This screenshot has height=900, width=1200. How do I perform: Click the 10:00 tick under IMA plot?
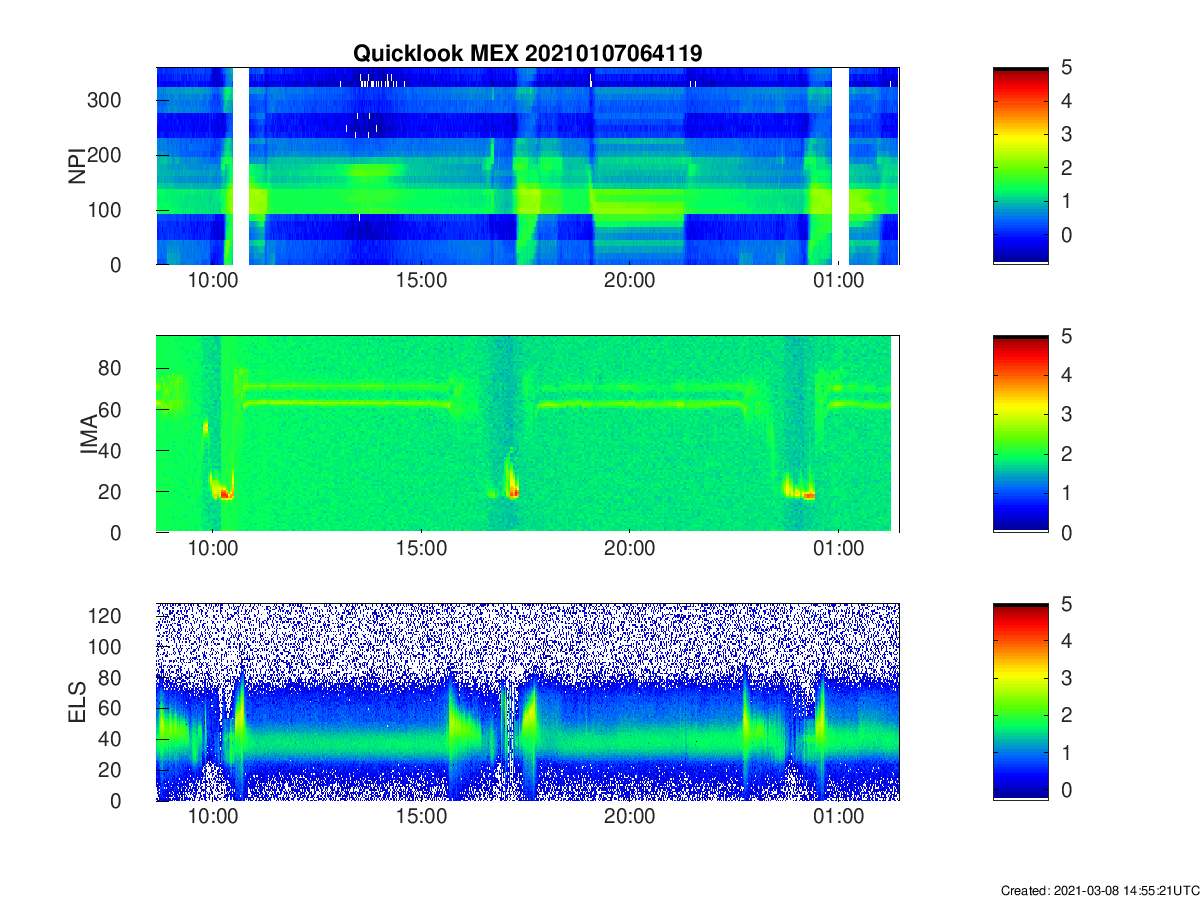click(214, 549)
